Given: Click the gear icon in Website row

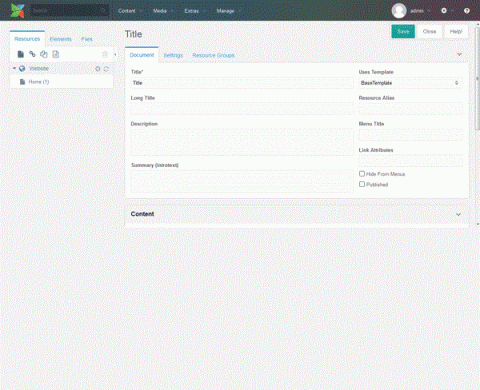Looking at the screenshot, I should [98, 69].
